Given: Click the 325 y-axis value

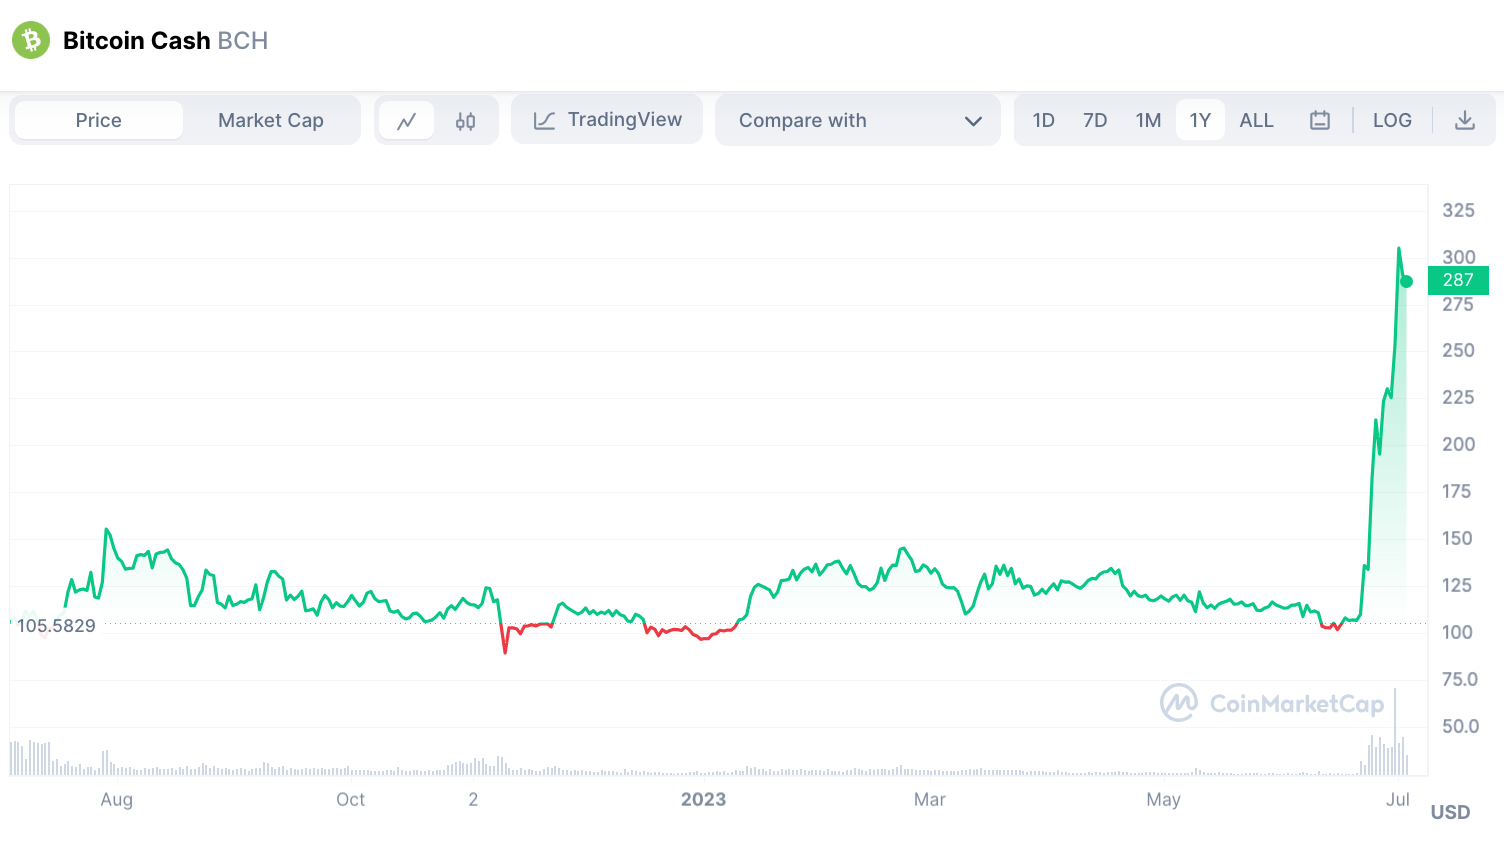Looking at the screenshot, I should click(x=1459, y=210).
